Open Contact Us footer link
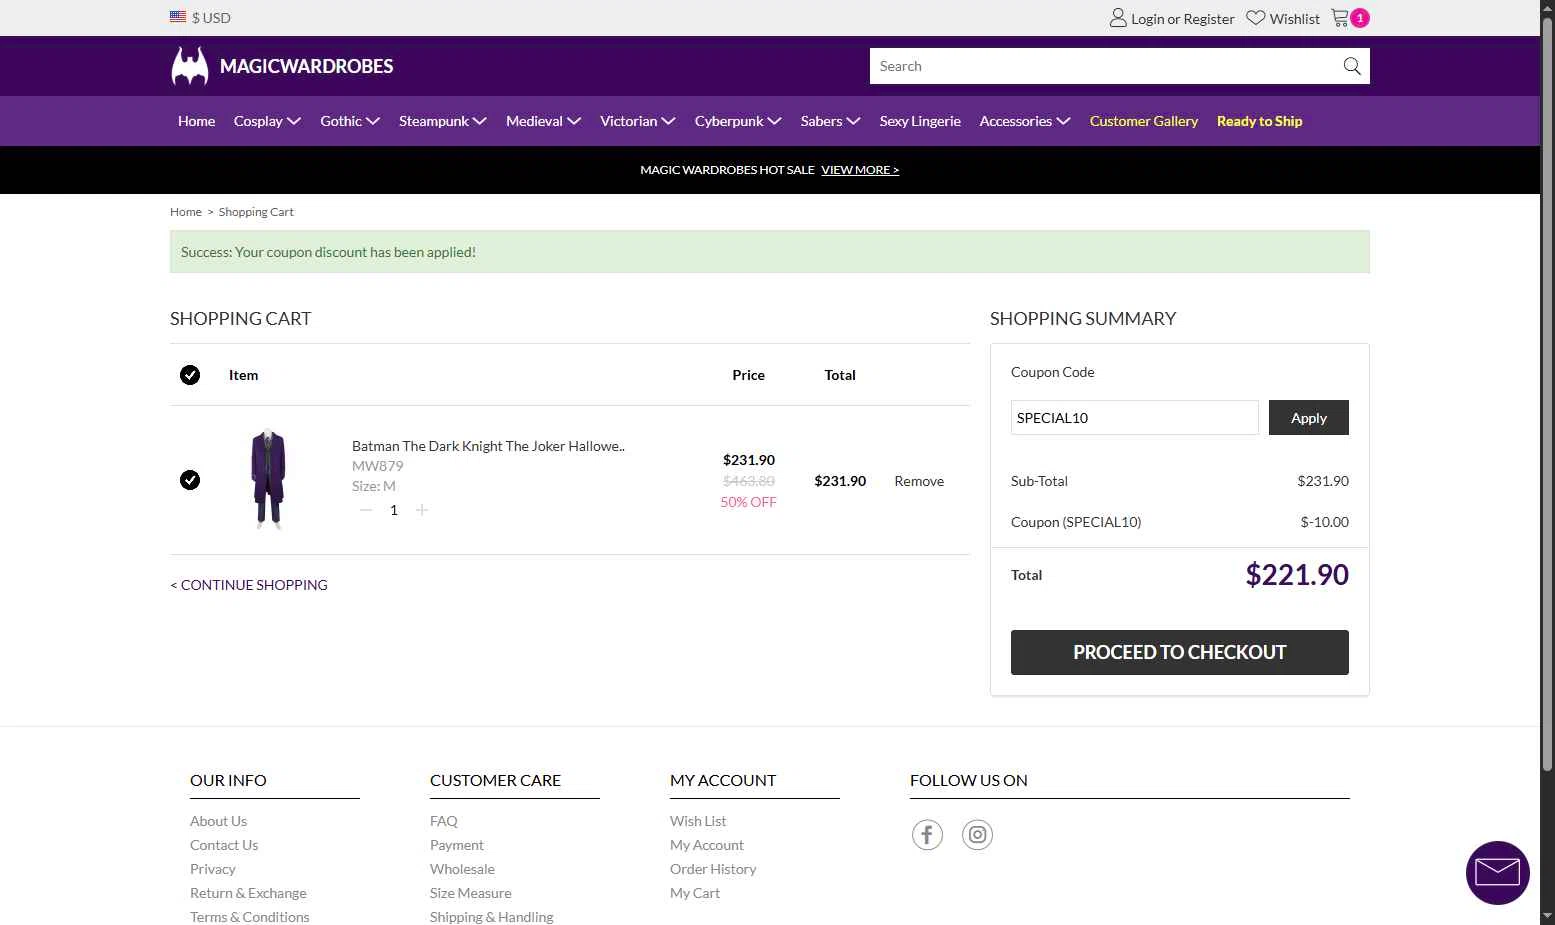 [x=224, y=845]
